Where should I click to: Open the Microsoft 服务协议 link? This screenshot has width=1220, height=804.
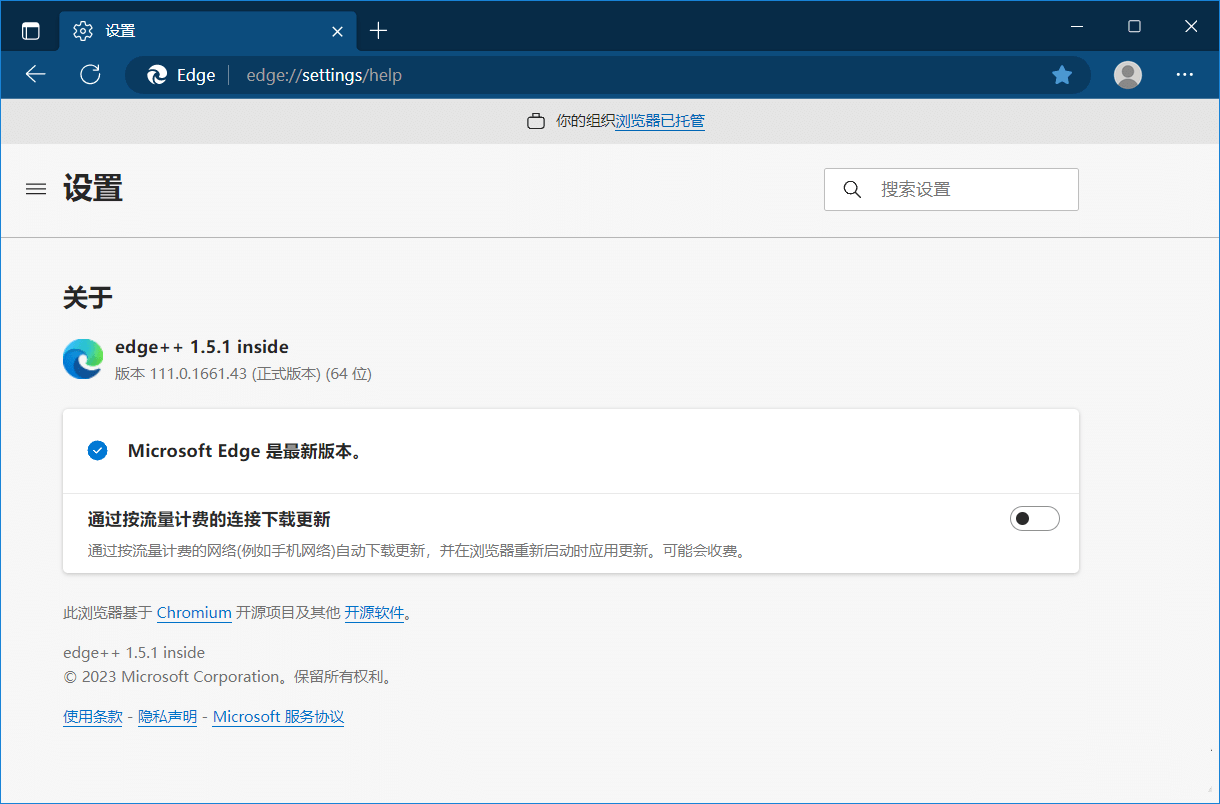tap(278, 716)
